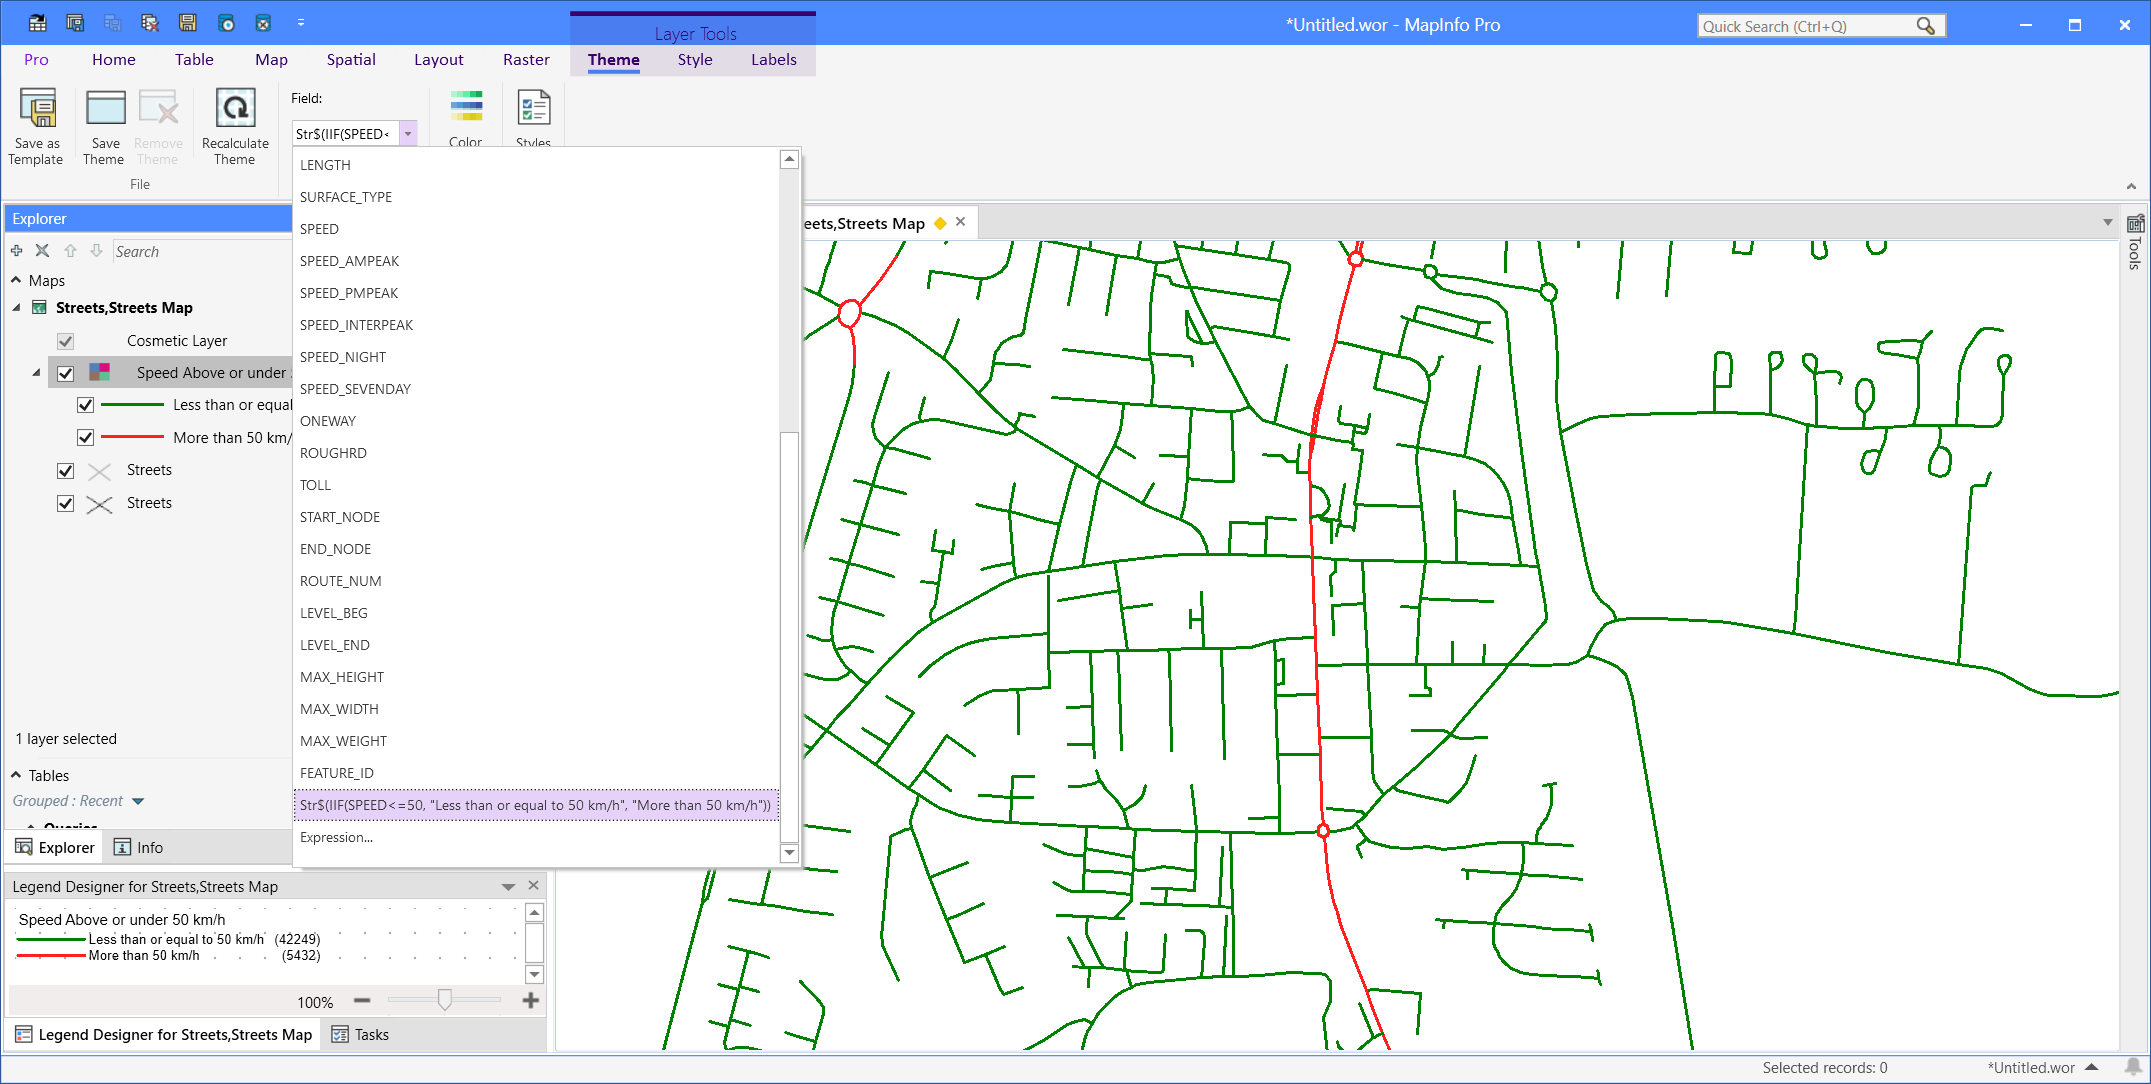
Task: Collapse the Maps tree section
Action: pos(16,281)
